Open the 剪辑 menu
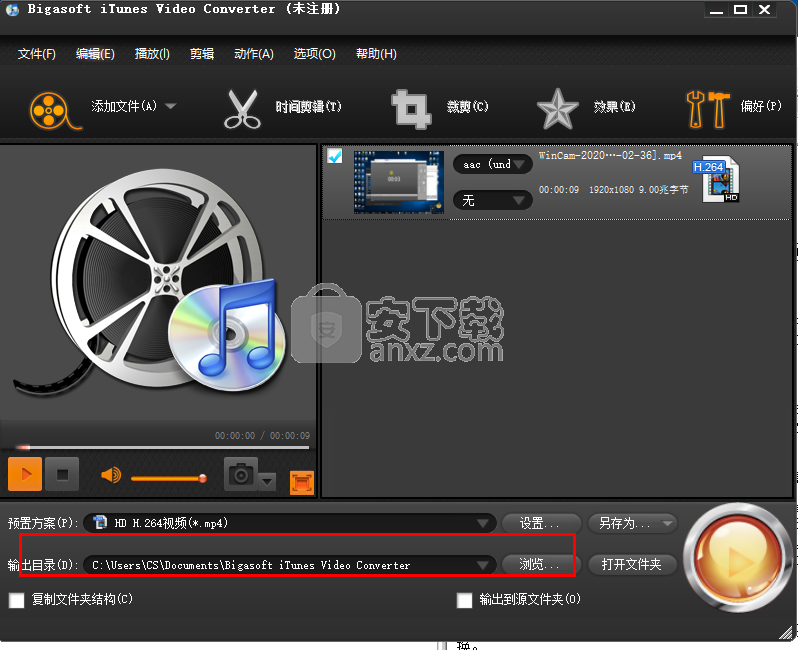 click(x=202, y=53)
